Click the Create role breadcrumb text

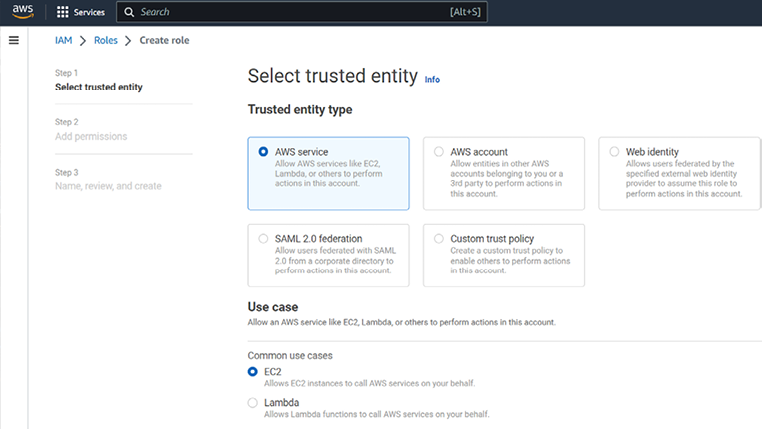click(164, 40)
